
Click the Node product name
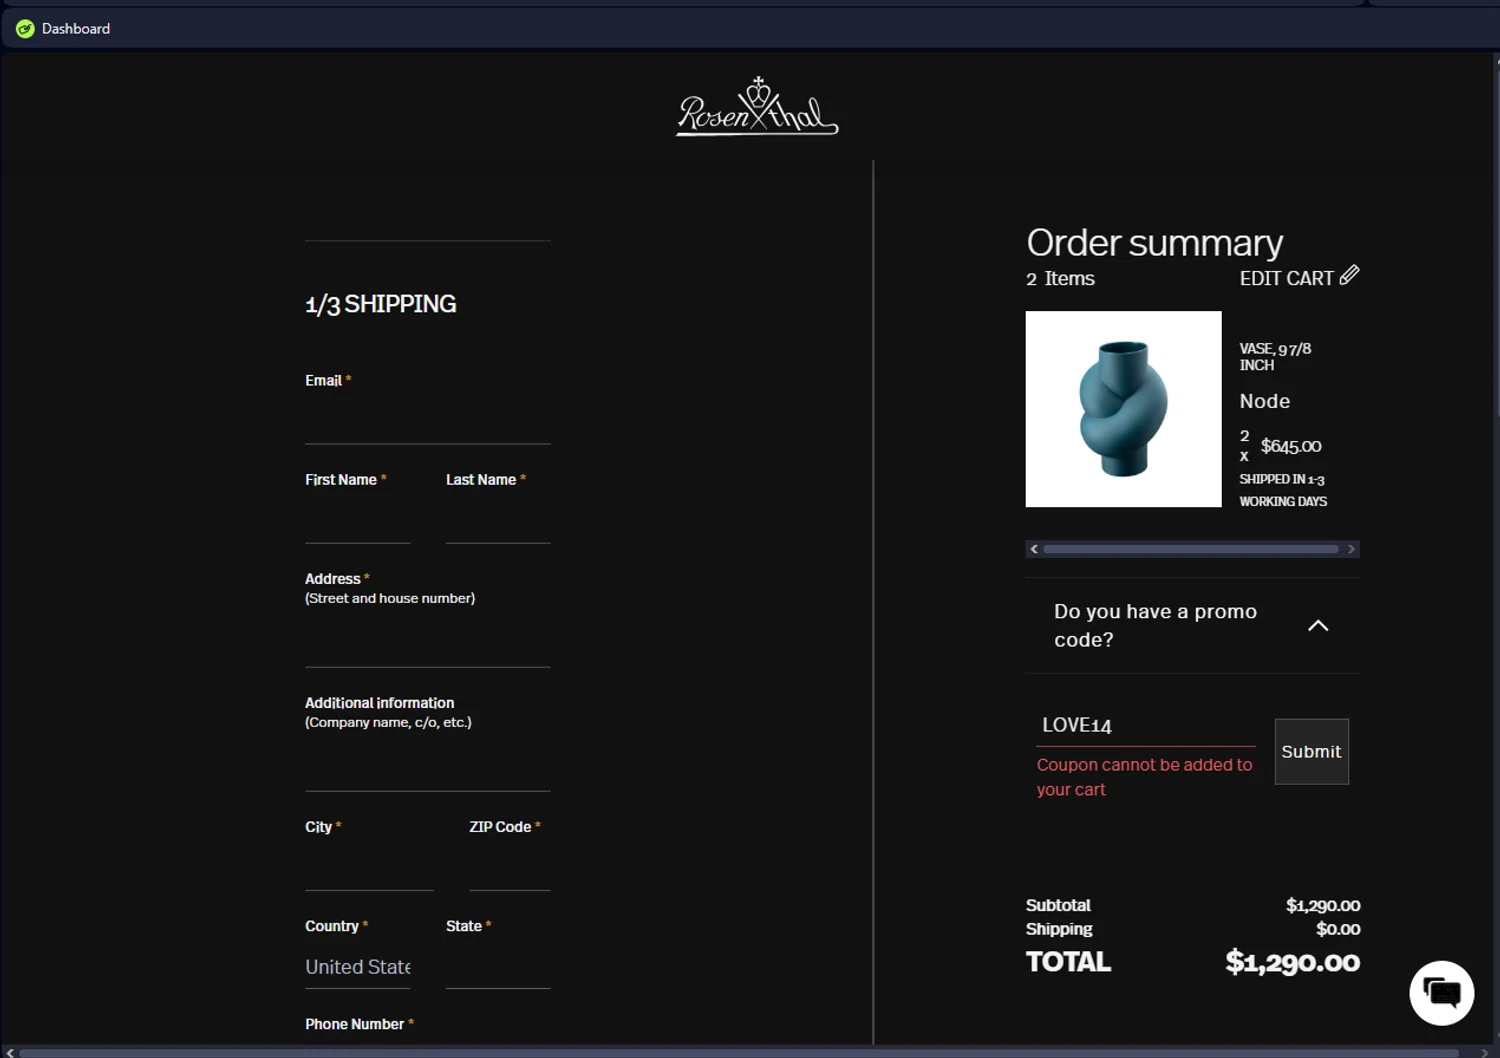(x=1265, y=401)
